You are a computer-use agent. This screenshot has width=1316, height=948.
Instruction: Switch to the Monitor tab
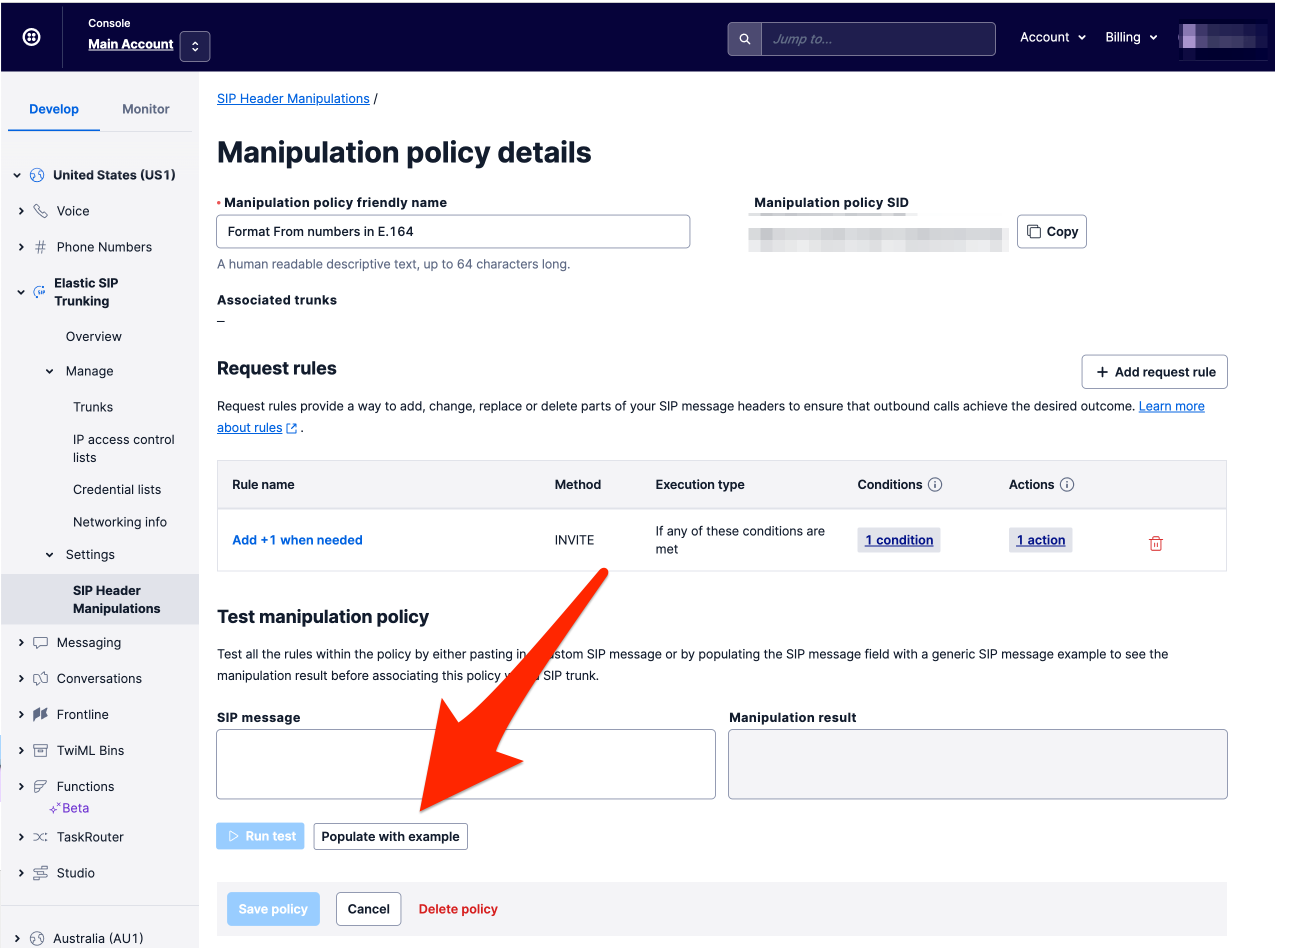click(x=145, y=109)
